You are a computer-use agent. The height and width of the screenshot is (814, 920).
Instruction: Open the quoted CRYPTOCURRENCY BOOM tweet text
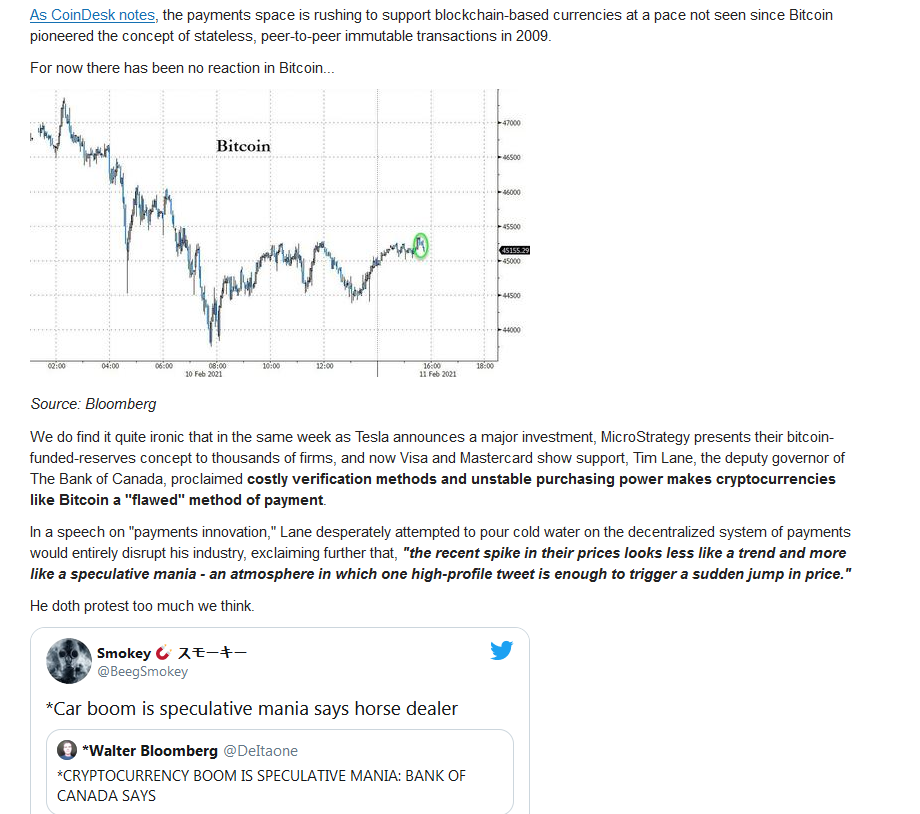pyautogui.click(x=261, y=785)
